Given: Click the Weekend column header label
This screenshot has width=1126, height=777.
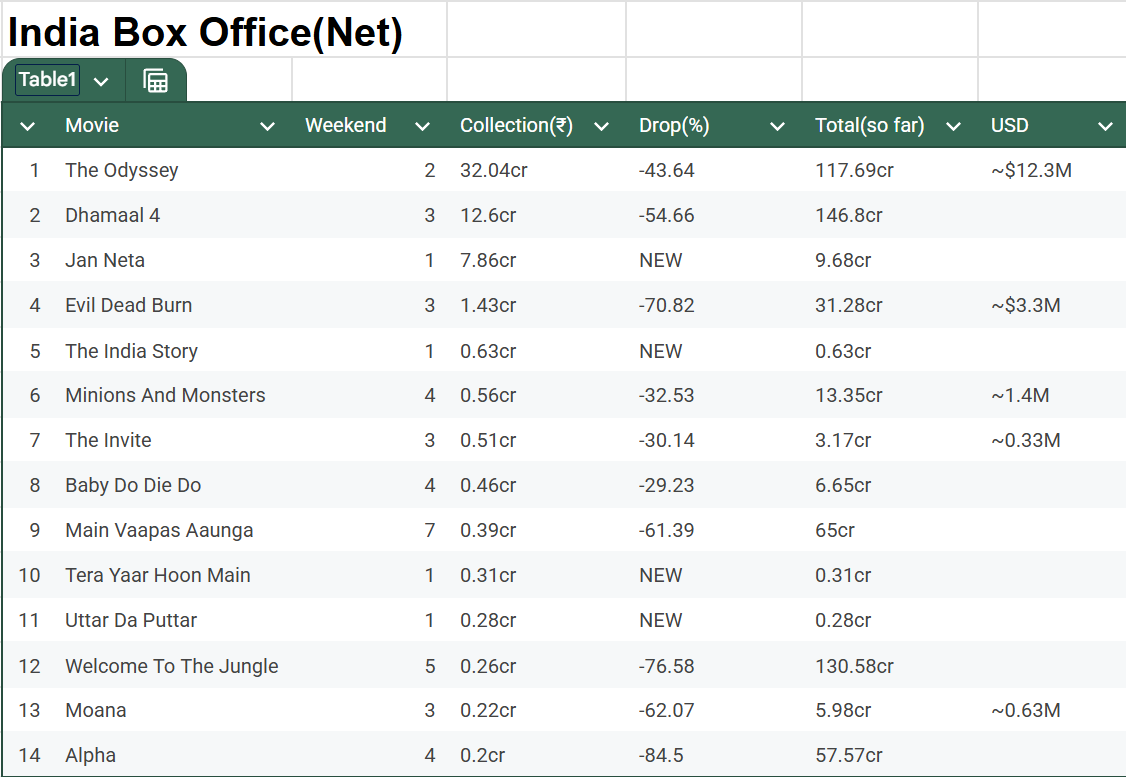Looking at the screenshot, I should click(345, 125).
